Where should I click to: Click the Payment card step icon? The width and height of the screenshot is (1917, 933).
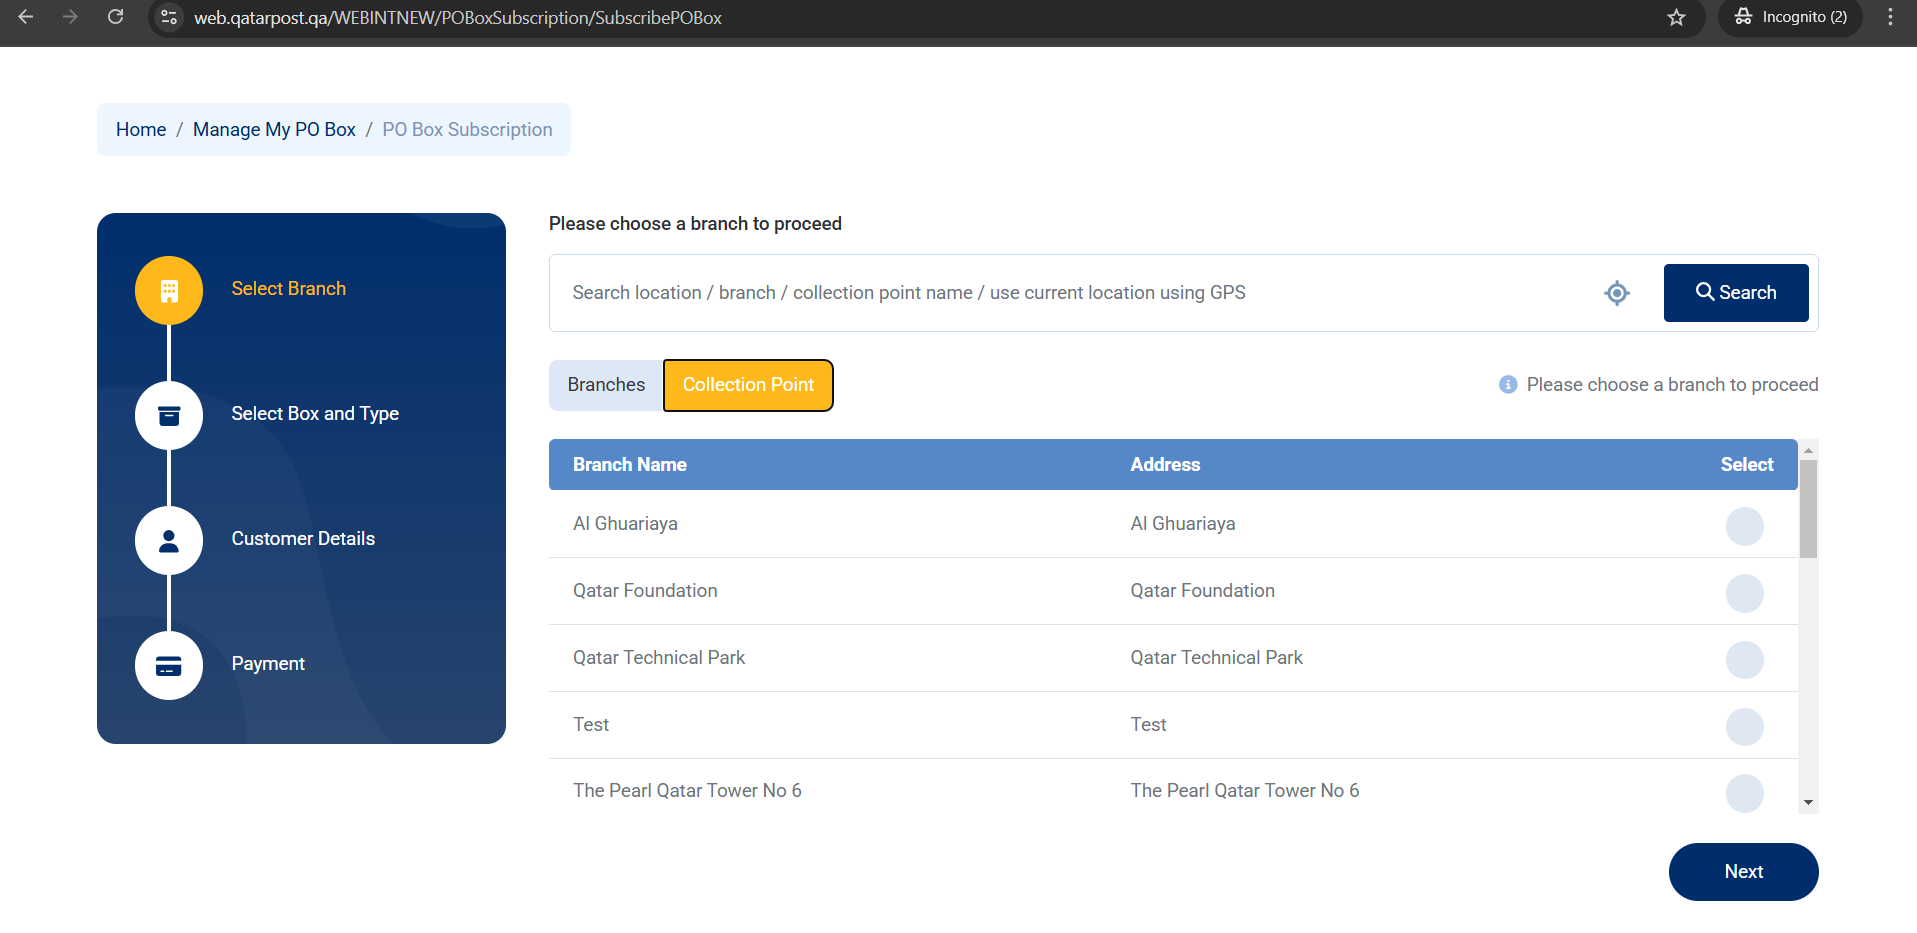tap(169, 665)
